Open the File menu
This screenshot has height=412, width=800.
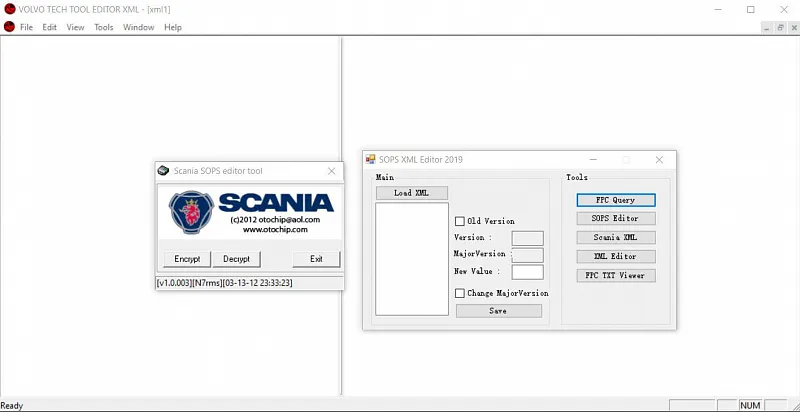26,27
